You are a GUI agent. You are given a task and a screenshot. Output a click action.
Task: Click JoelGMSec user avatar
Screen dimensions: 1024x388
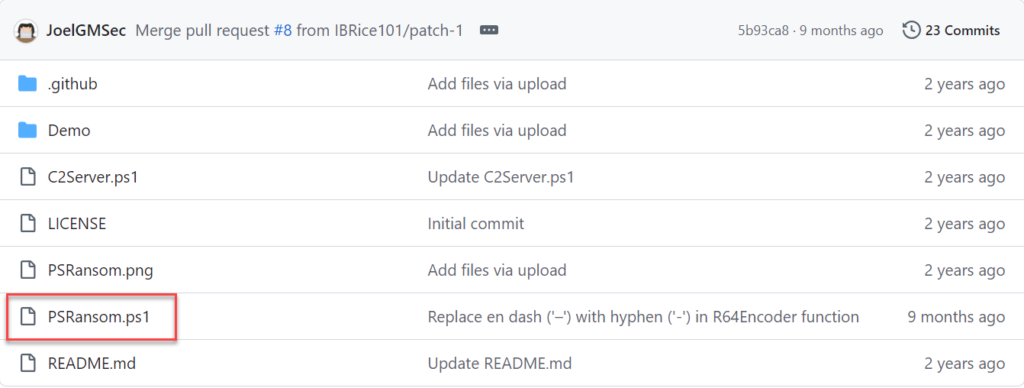(x=27, y=31)
